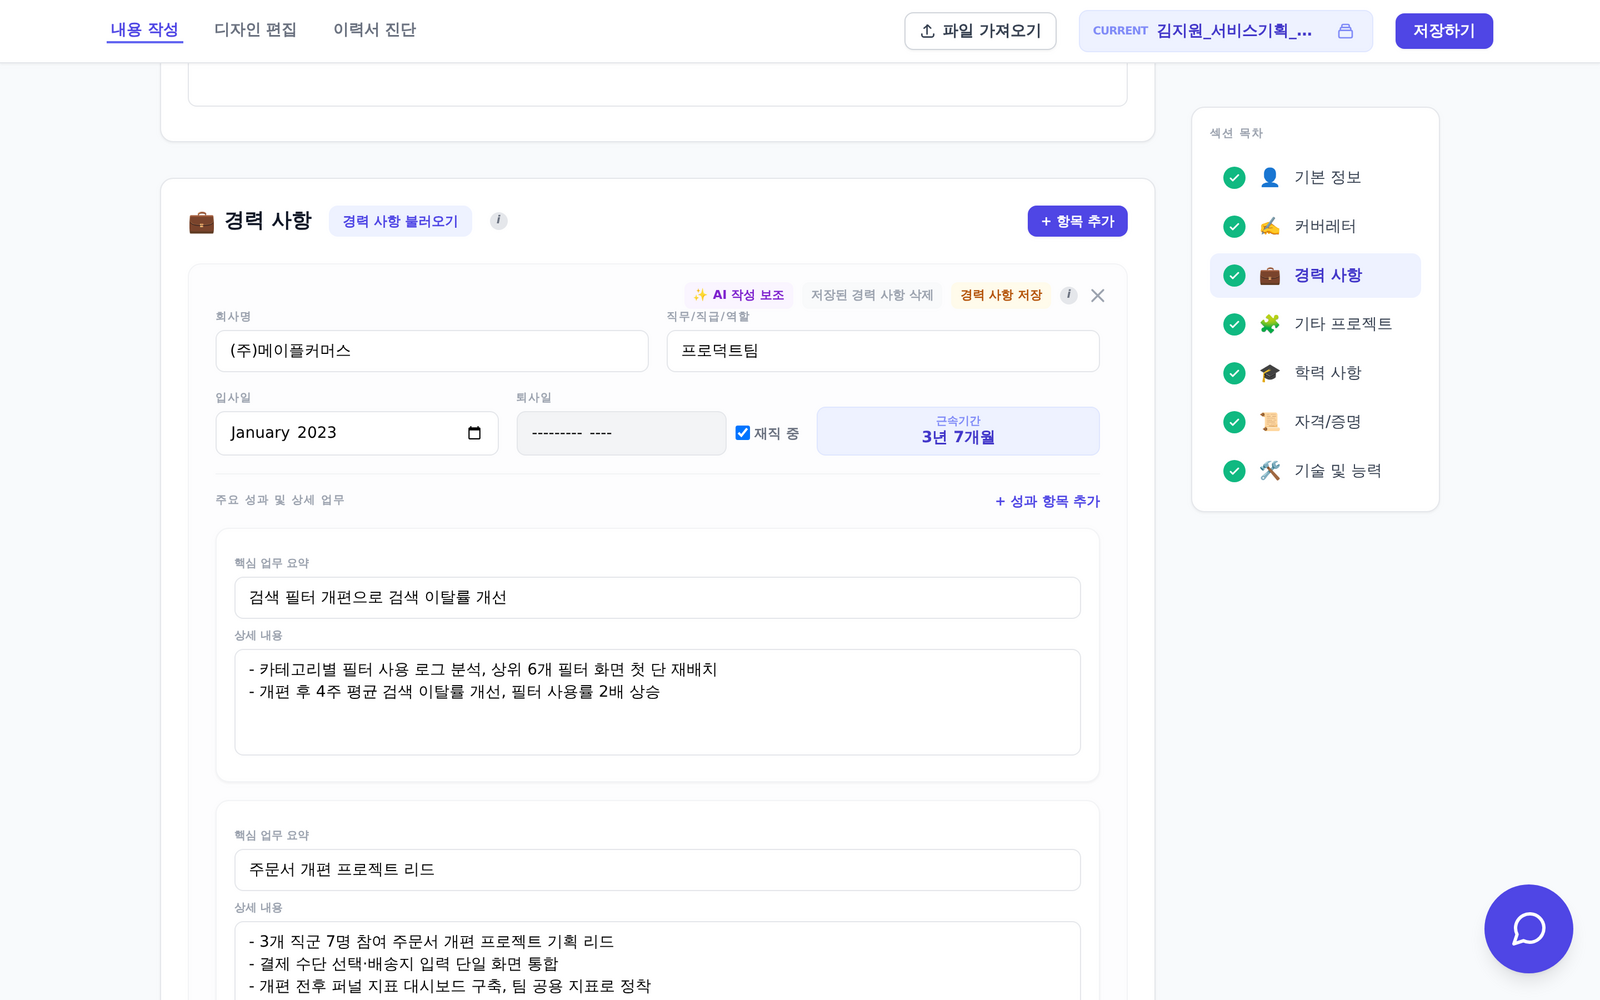The height and width of the screenshot is (1000, 1600).
Task: Click the disabled 퇴사일 date field
Action: tap(621, 433)
